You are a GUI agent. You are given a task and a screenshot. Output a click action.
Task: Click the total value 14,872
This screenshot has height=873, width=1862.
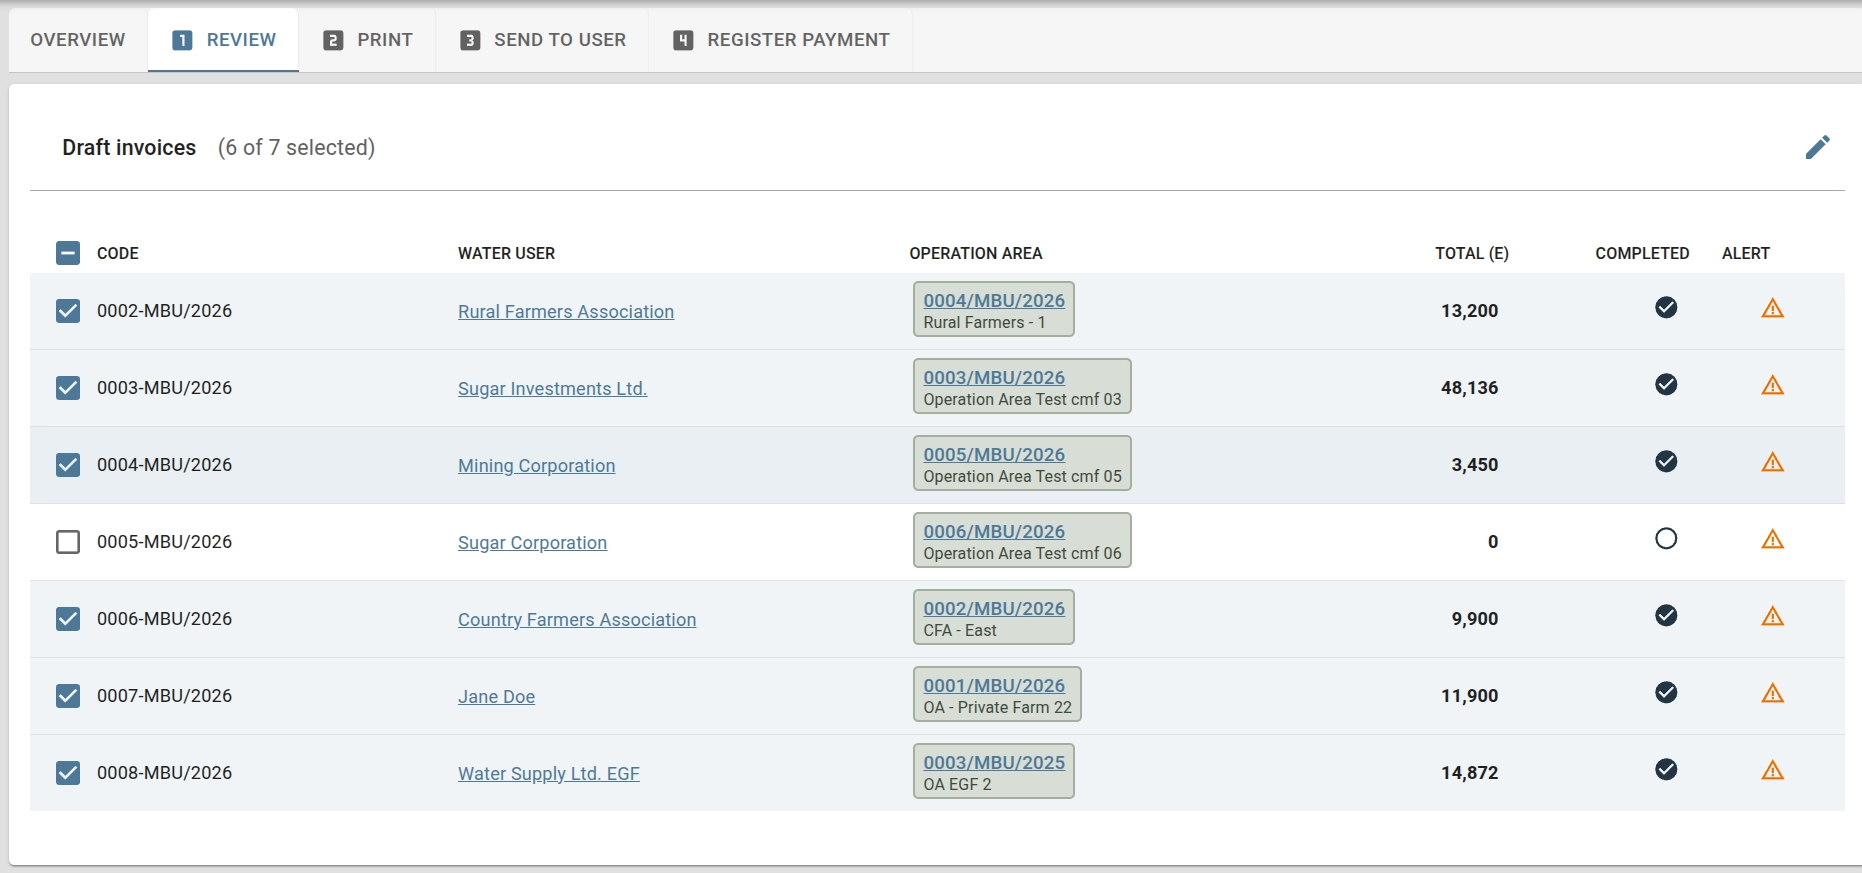coord(1469,773)
